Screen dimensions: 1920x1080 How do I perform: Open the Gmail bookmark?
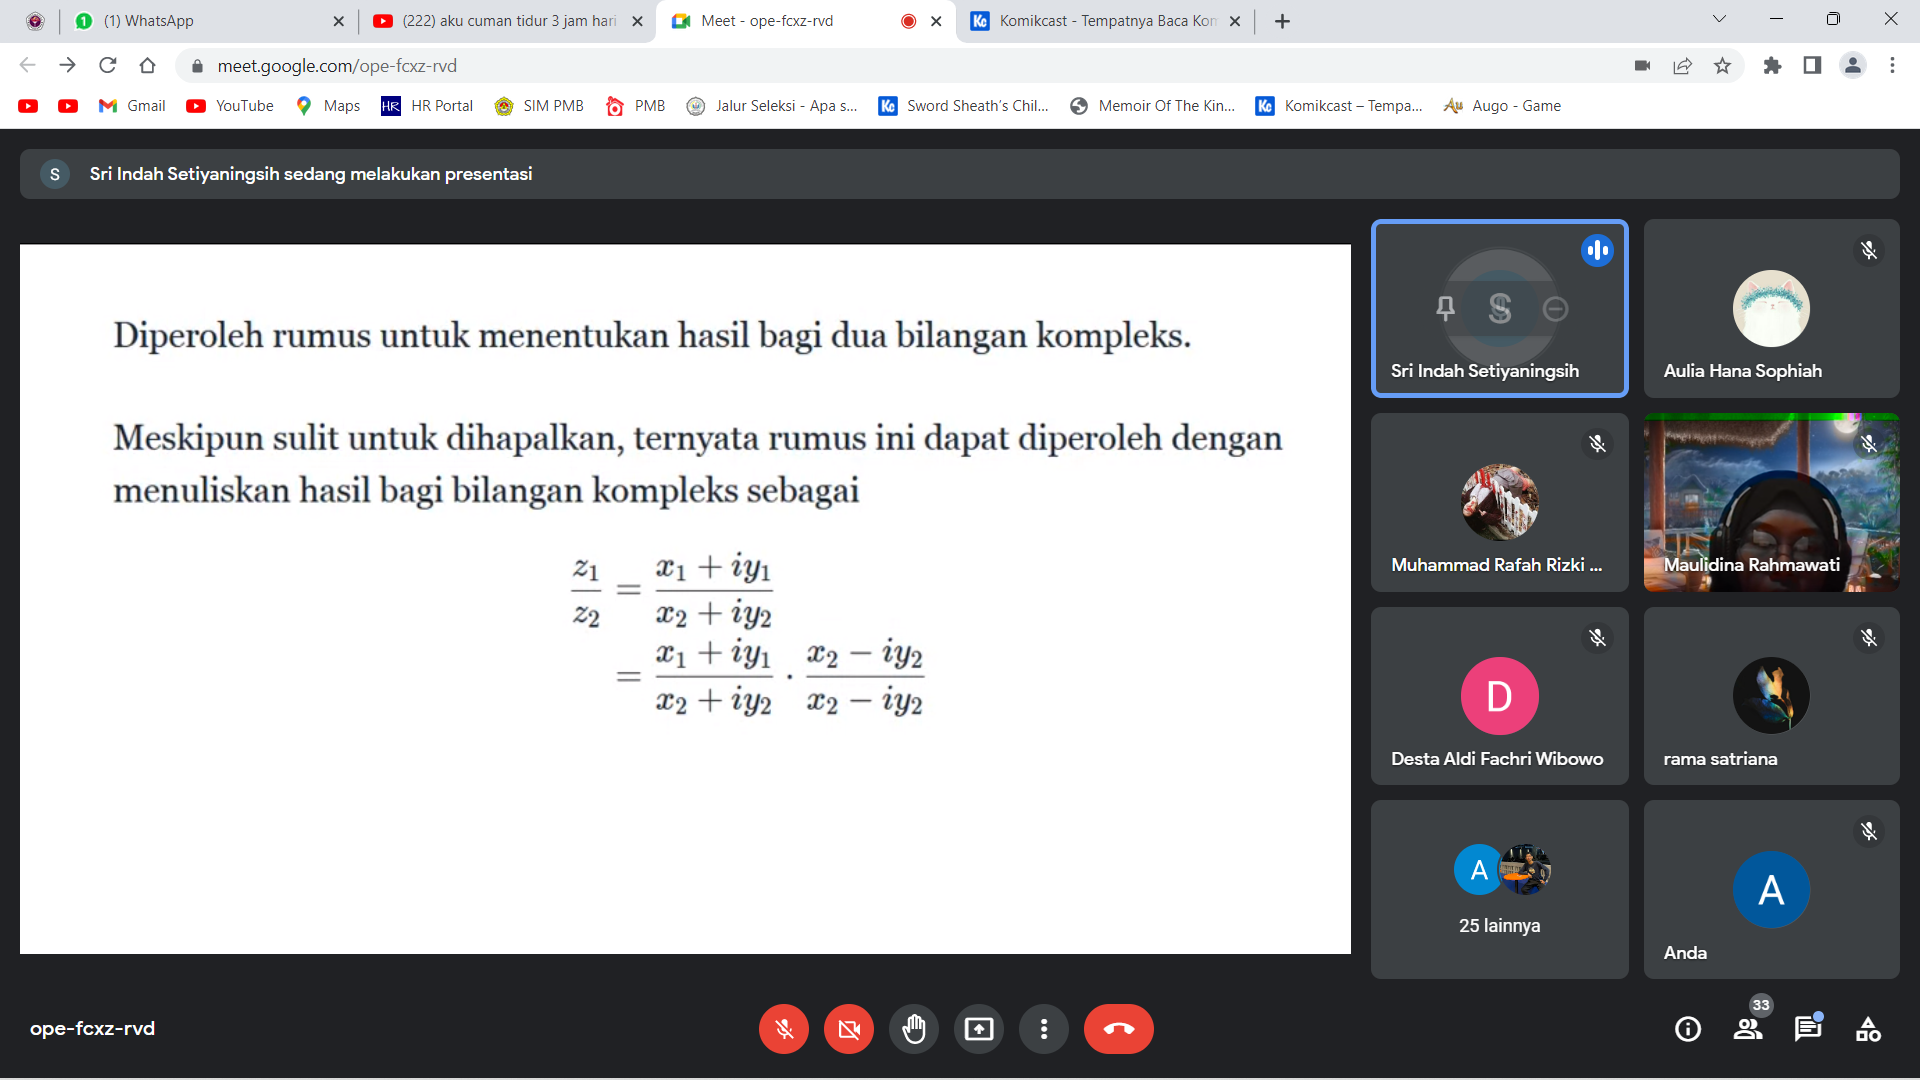pyautogui.click(x=133, y=106)
